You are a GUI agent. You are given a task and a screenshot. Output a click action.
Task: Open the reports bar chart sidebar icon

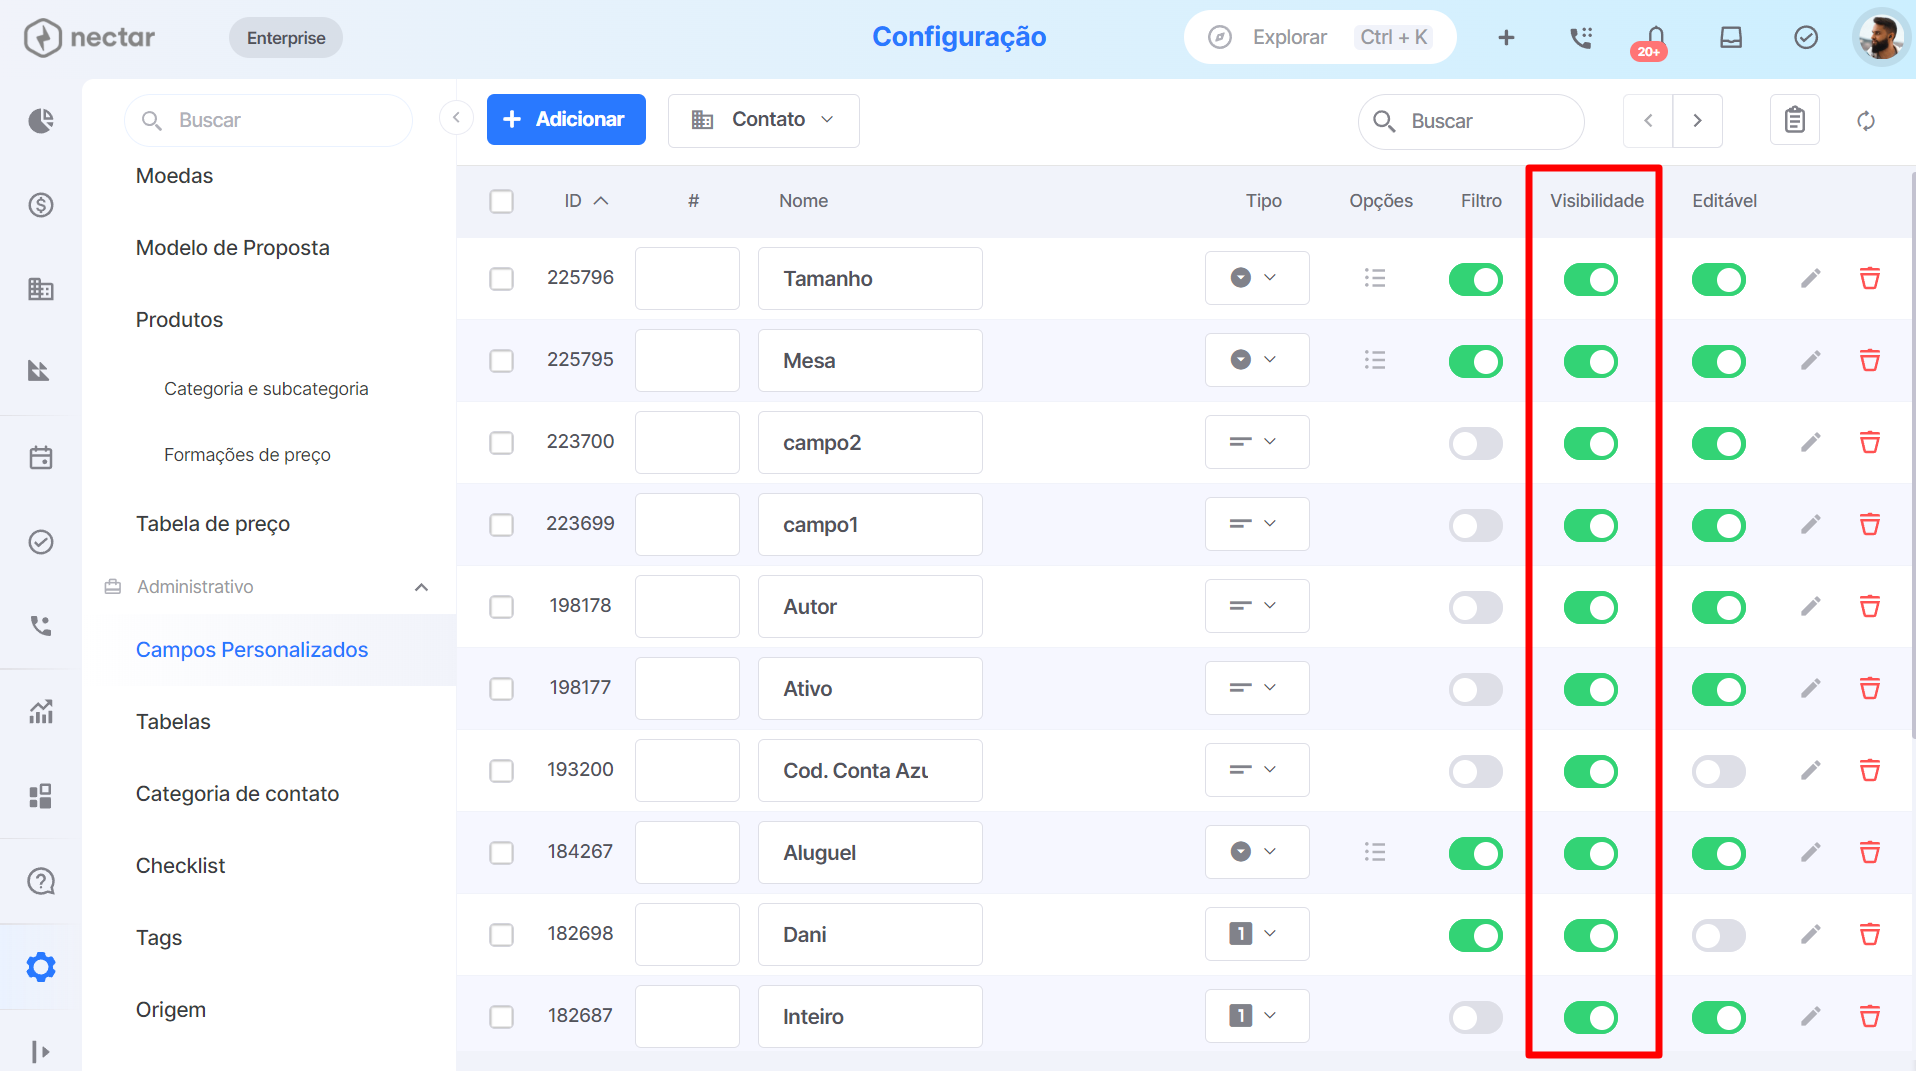(41, 712)
